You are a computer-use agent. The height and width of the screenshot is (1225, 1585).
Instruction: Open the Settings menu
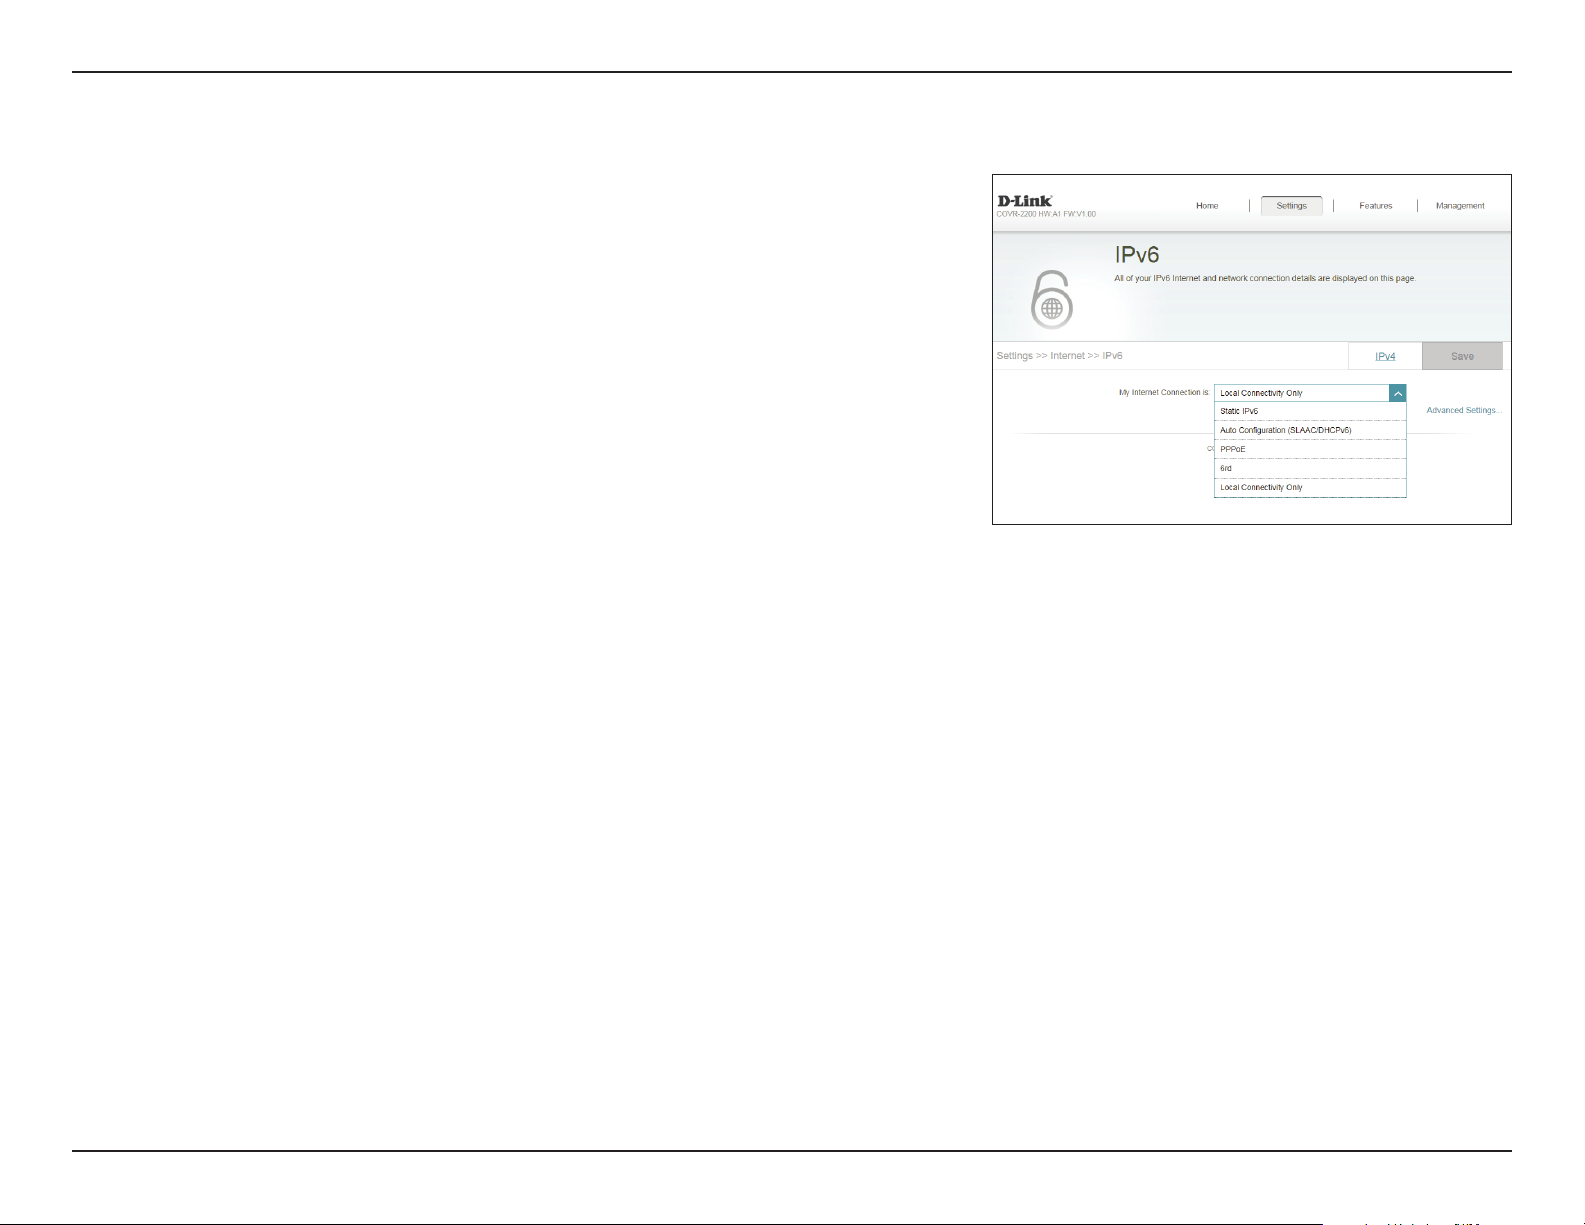click(x=1291, y=206)
